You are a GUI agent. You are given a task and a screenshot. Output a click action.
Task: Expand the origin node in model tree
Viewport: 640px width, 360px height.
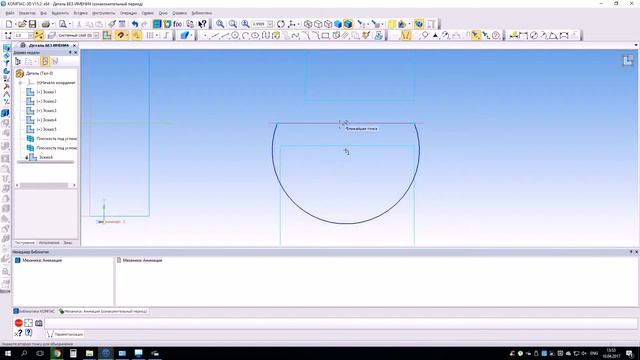(20, 82)
